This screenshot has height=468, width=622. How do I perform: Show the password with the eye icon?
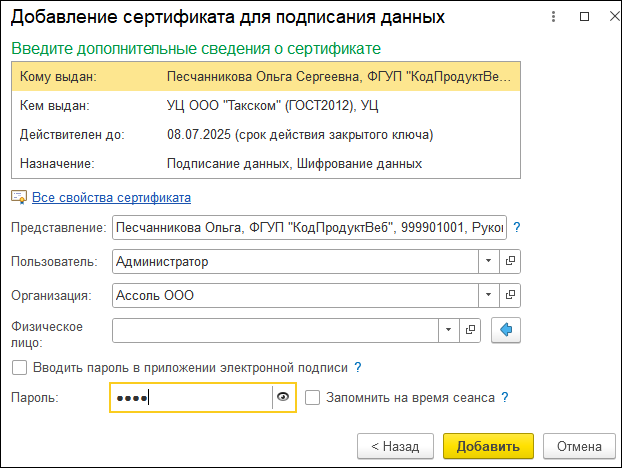pyautogui.click(x=283, y=398)
